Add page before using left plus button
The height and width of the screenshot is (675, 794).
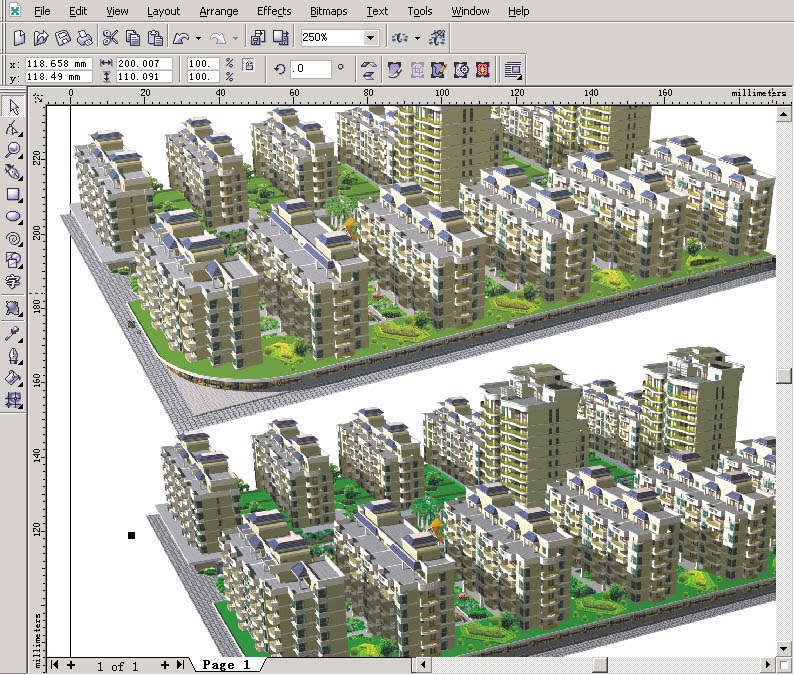pyautogui.click(x=71, y=665)
